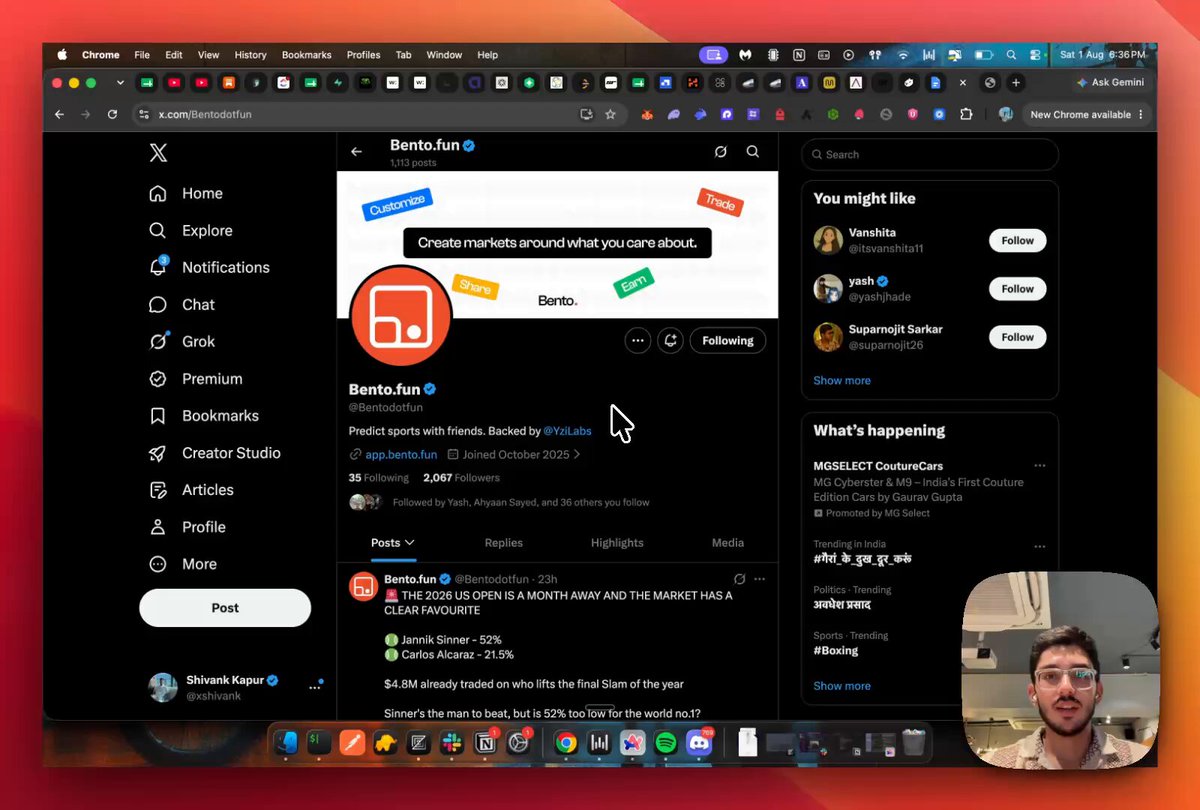Open the profile more options ellipsis
The height and width of the screenshot is (810, 1200).
(637, 341)
